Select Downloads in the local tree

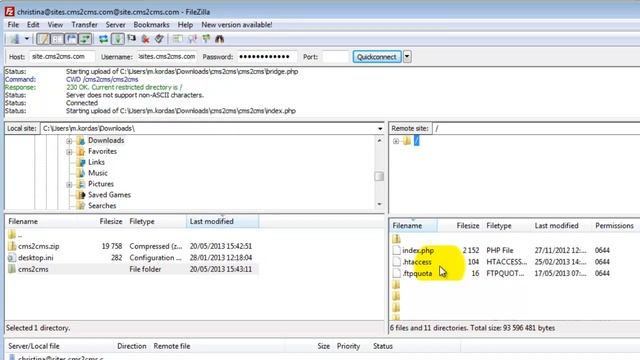click(x=106, y=140)
